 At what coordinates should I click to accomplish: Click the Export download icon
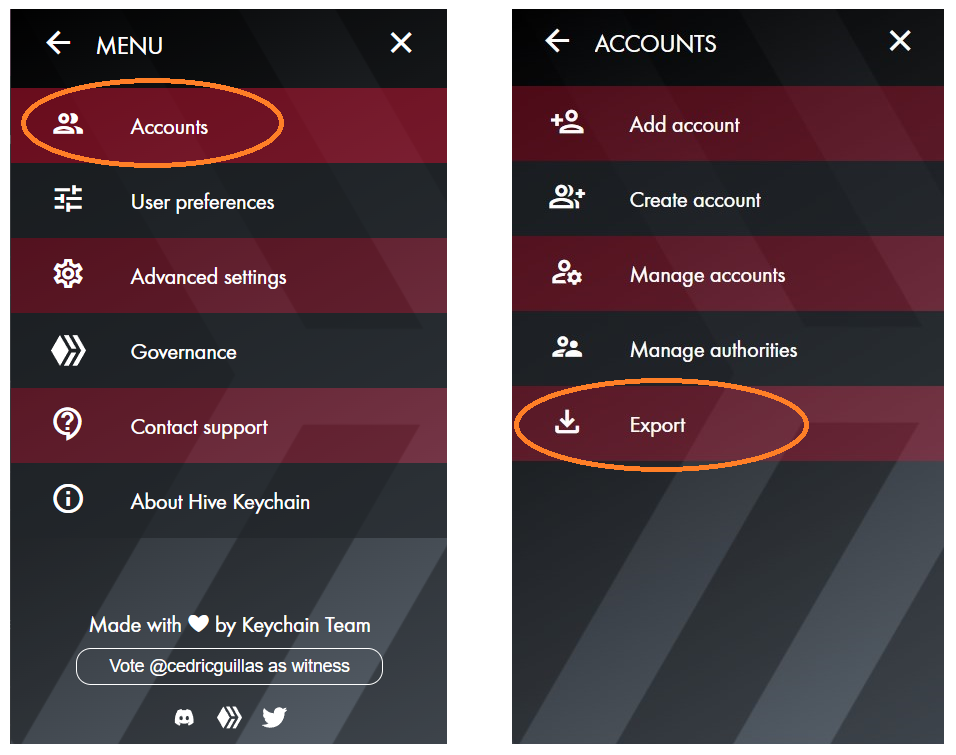click(x=567, y=421)
